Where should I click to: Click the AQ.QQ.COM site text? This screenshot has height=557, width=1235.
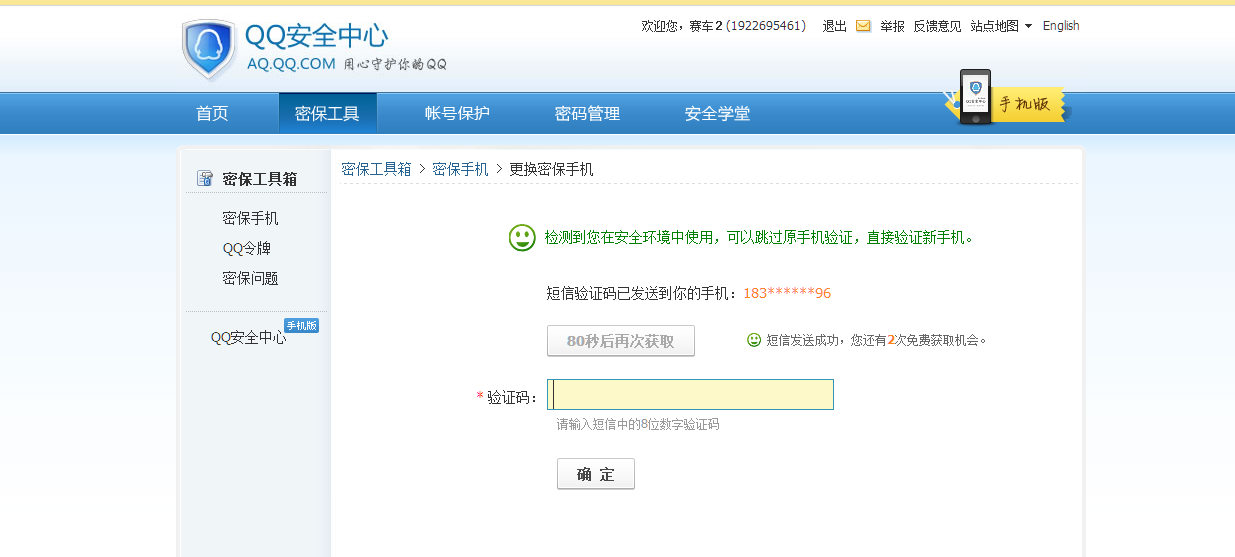(x=291, y=64)
